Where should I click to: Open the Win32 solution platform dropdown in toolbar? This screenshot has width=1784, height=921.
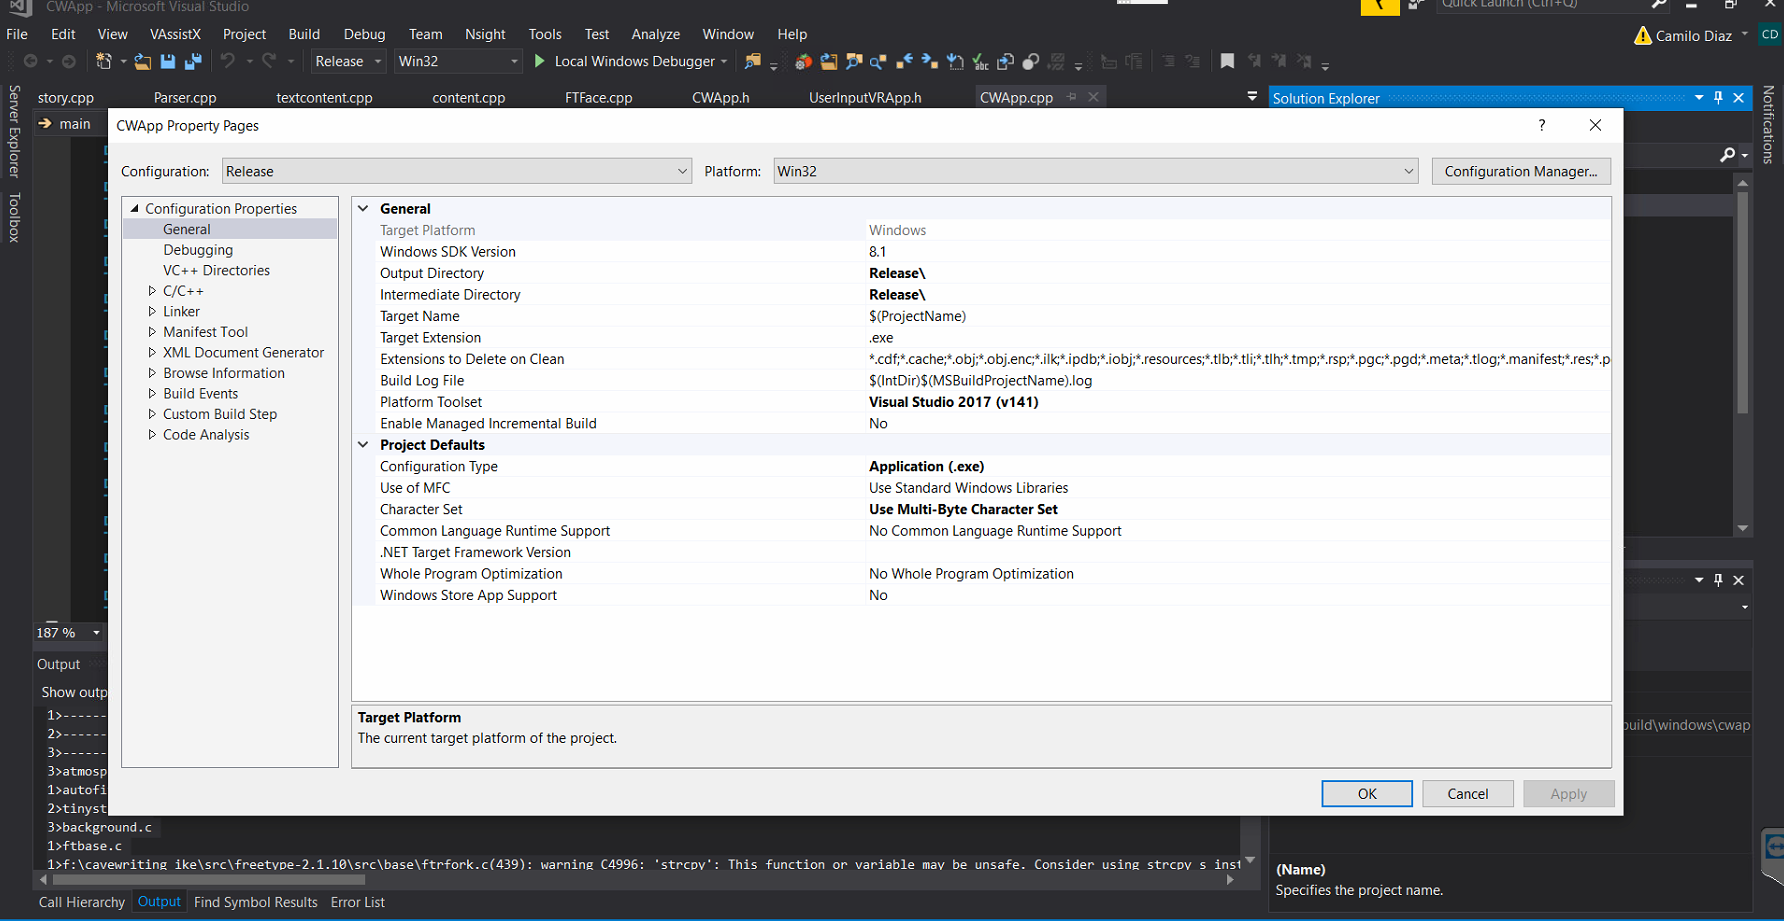[x=458, y=61]
